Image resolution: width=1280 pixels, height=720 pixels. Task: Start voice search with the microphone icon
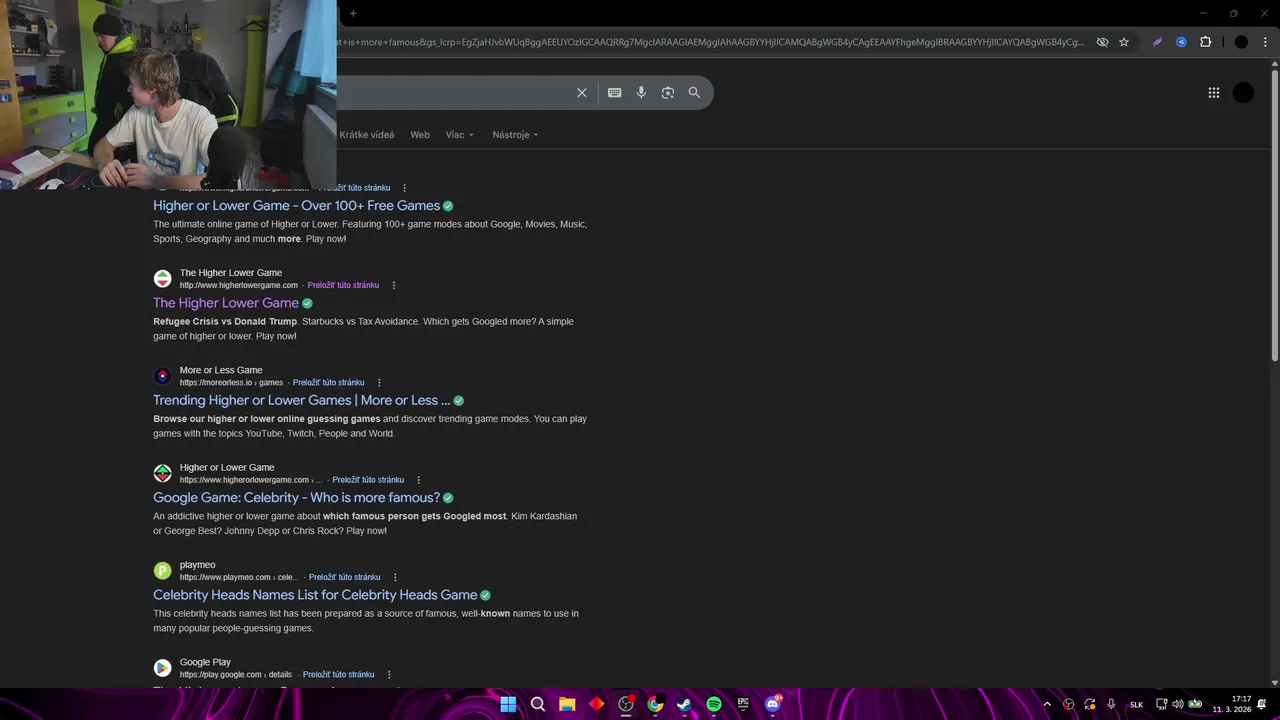pyautogui.click(x=641, y=92)
